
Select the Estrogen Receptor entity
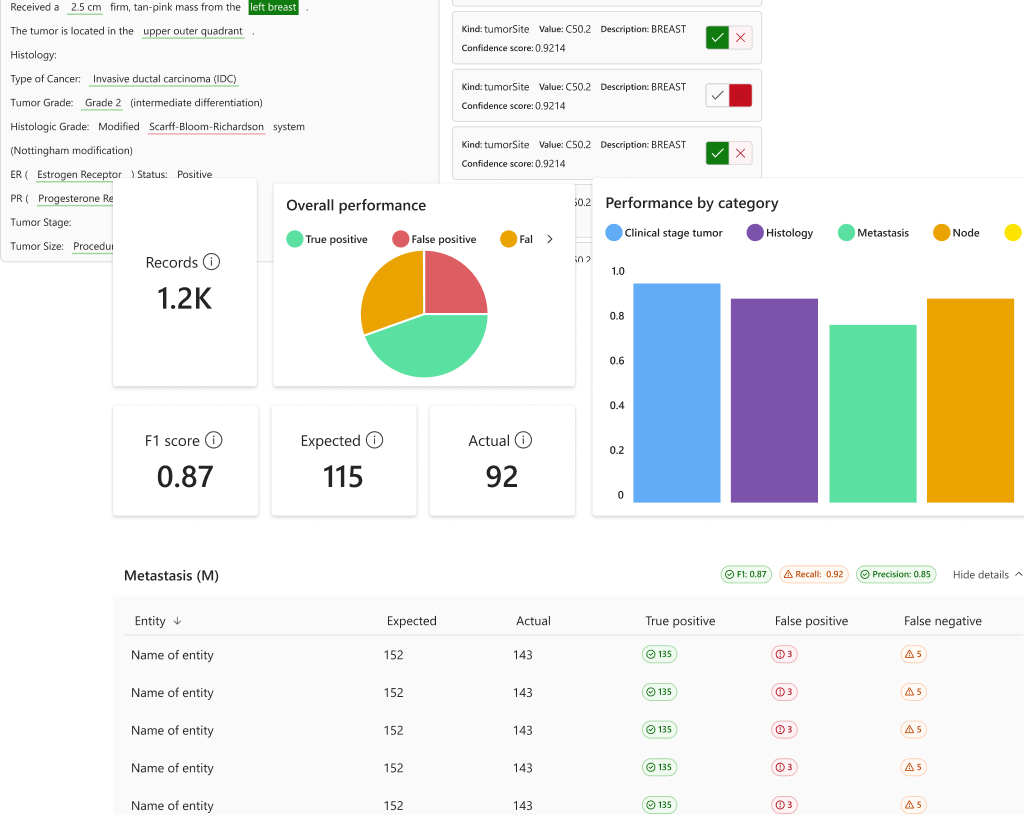[x=79, y=174]
